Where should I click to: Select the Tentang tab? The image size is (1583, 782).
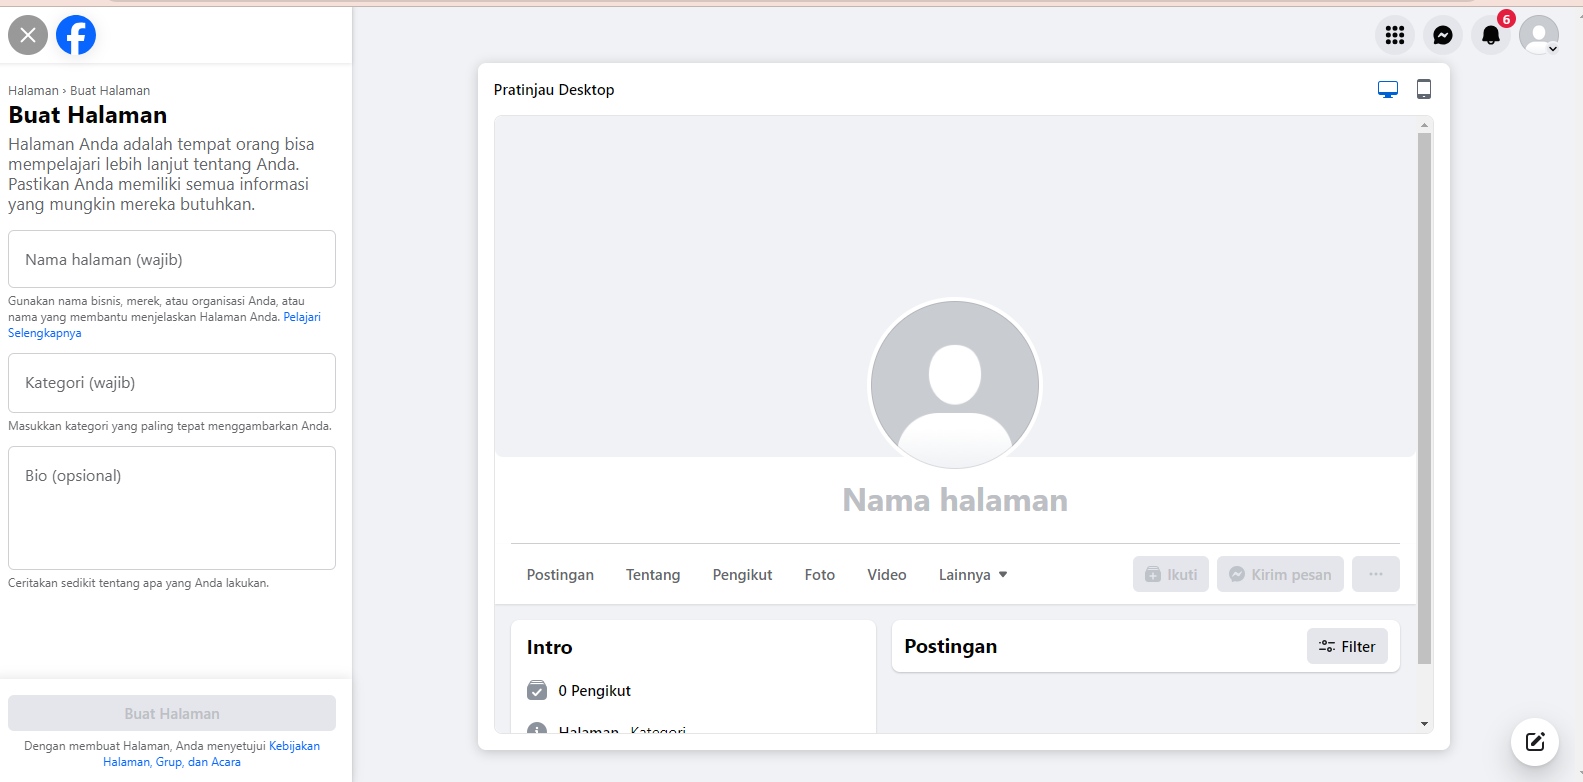653,575
